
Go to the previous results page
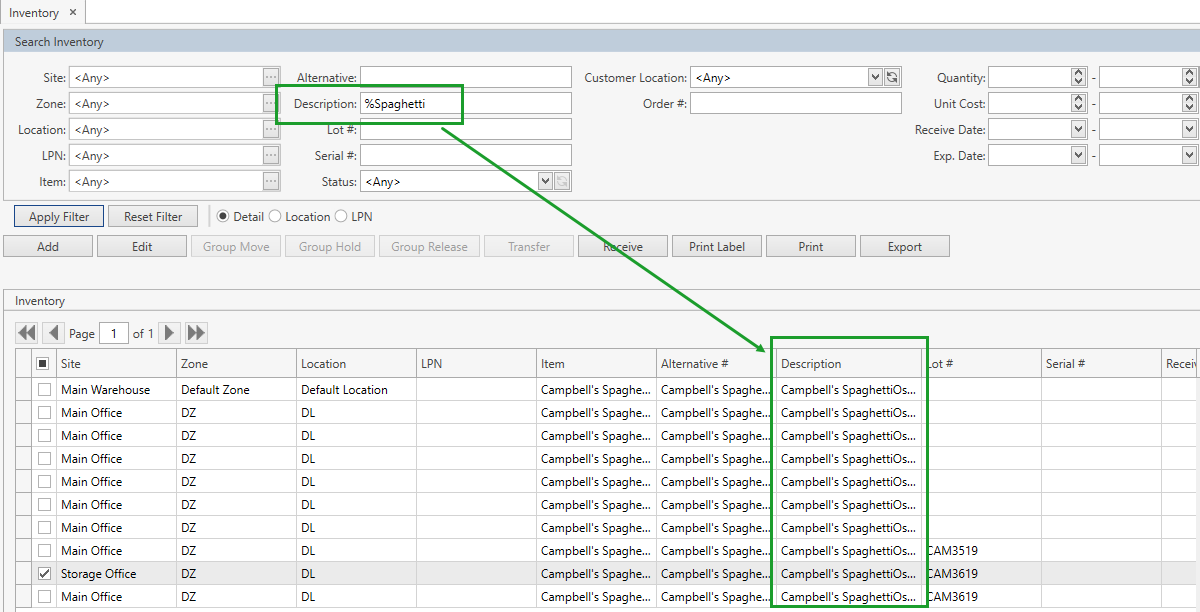coord(53,333)
